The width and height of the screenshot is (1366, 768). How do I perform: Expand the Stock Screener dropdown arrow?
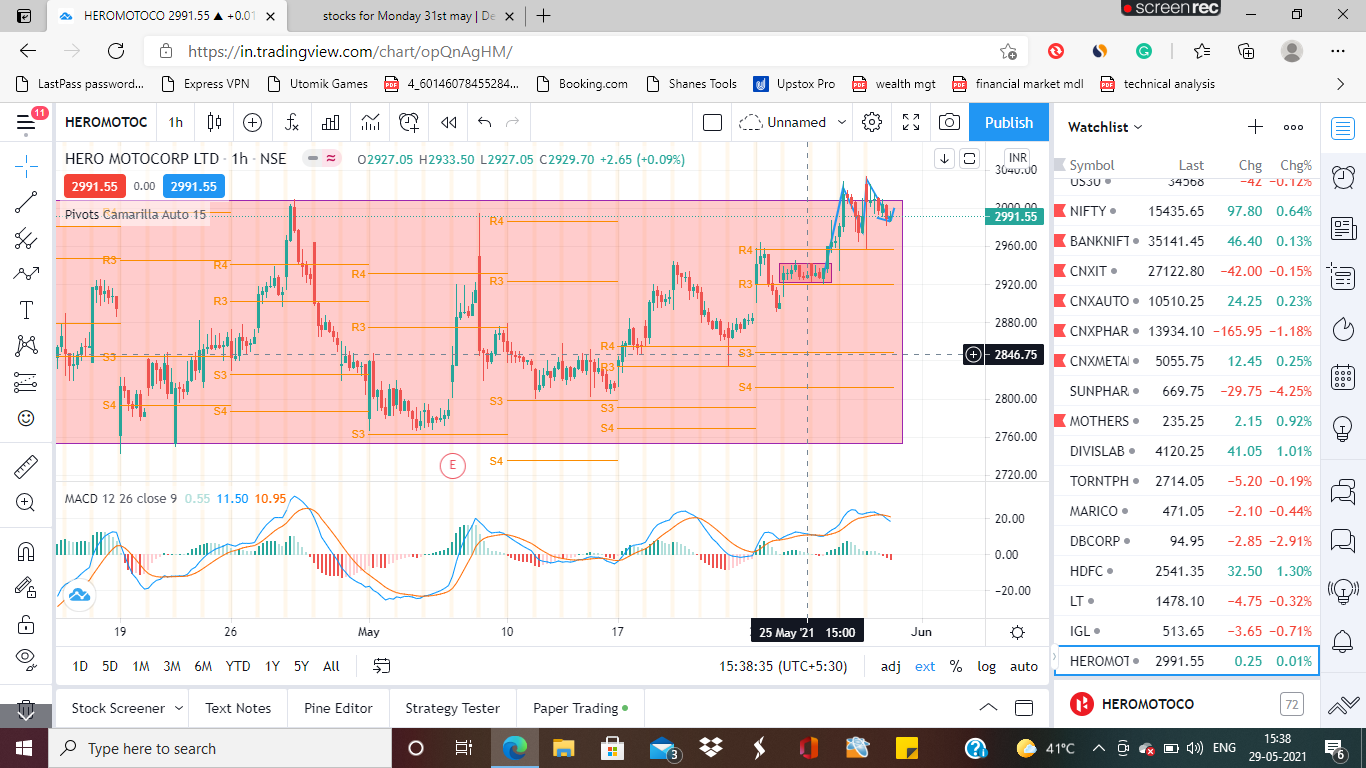(x=179, y=708)
